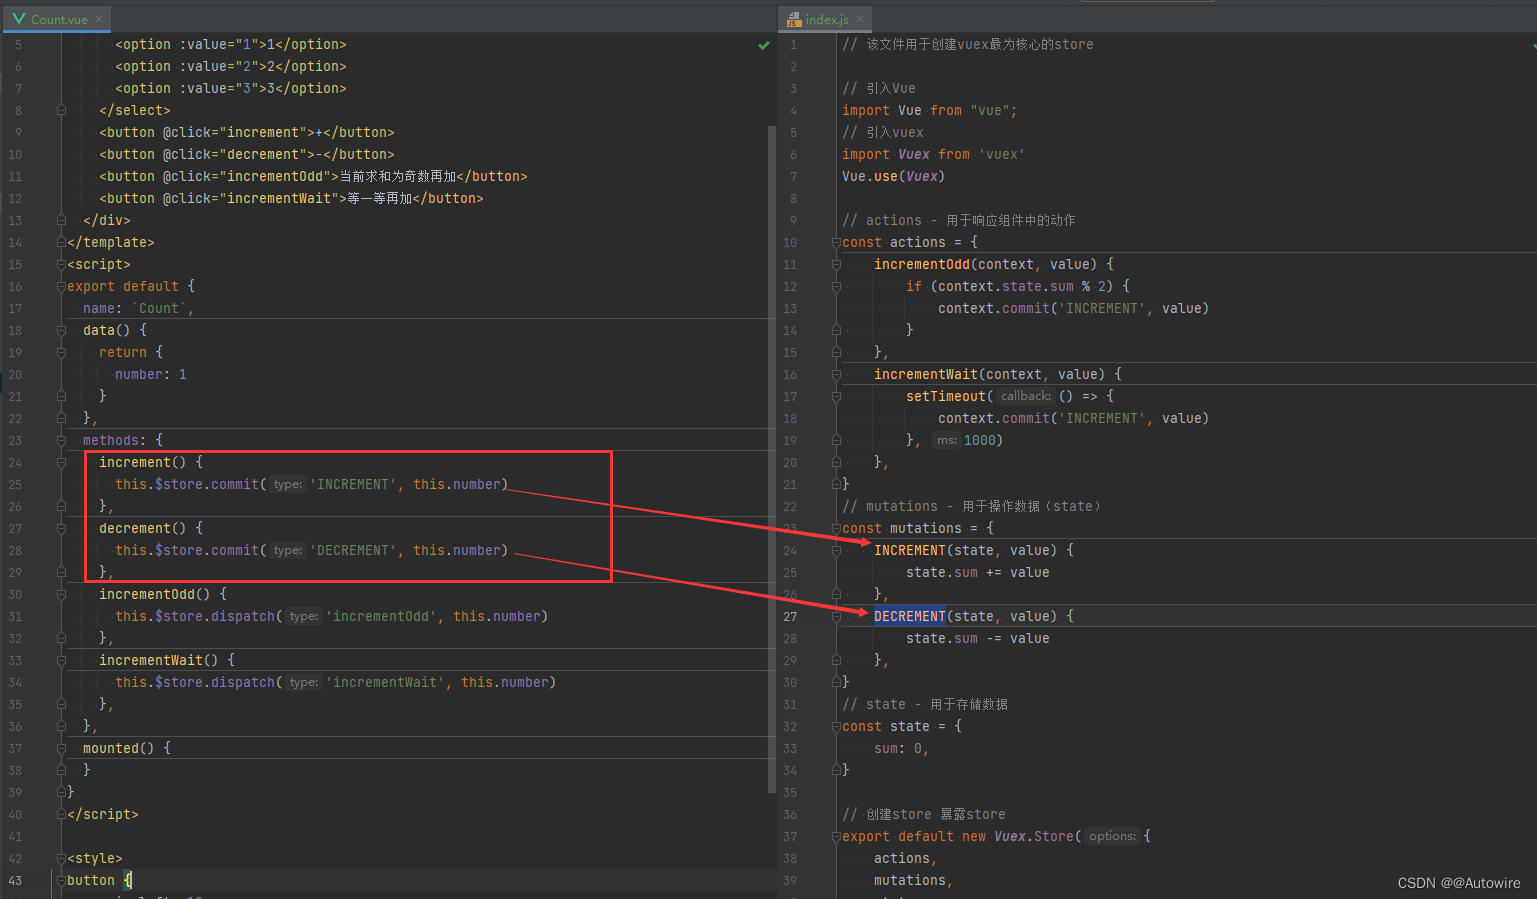1537x899 pixels.
Task: Click the name: `Count` line in Count.vue
Action: point(139,308)
